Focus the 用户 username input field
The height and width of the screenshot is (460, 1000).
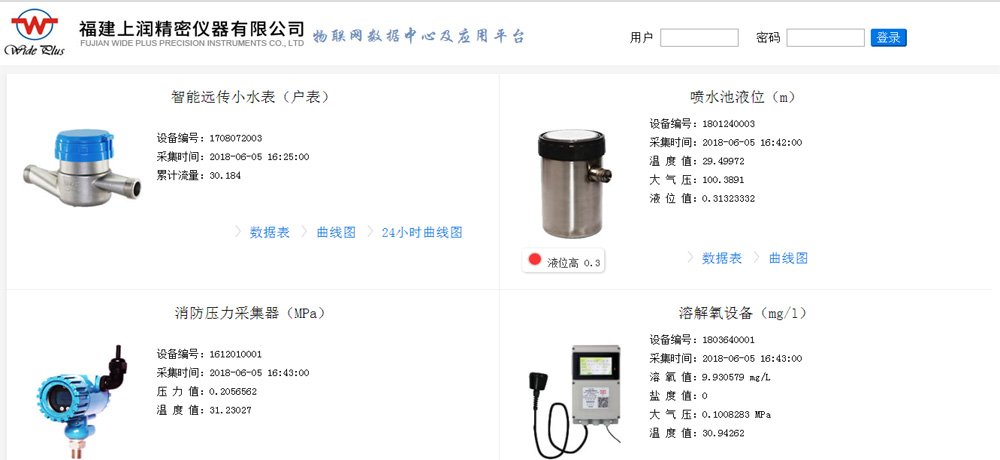[x=699, y=38]
